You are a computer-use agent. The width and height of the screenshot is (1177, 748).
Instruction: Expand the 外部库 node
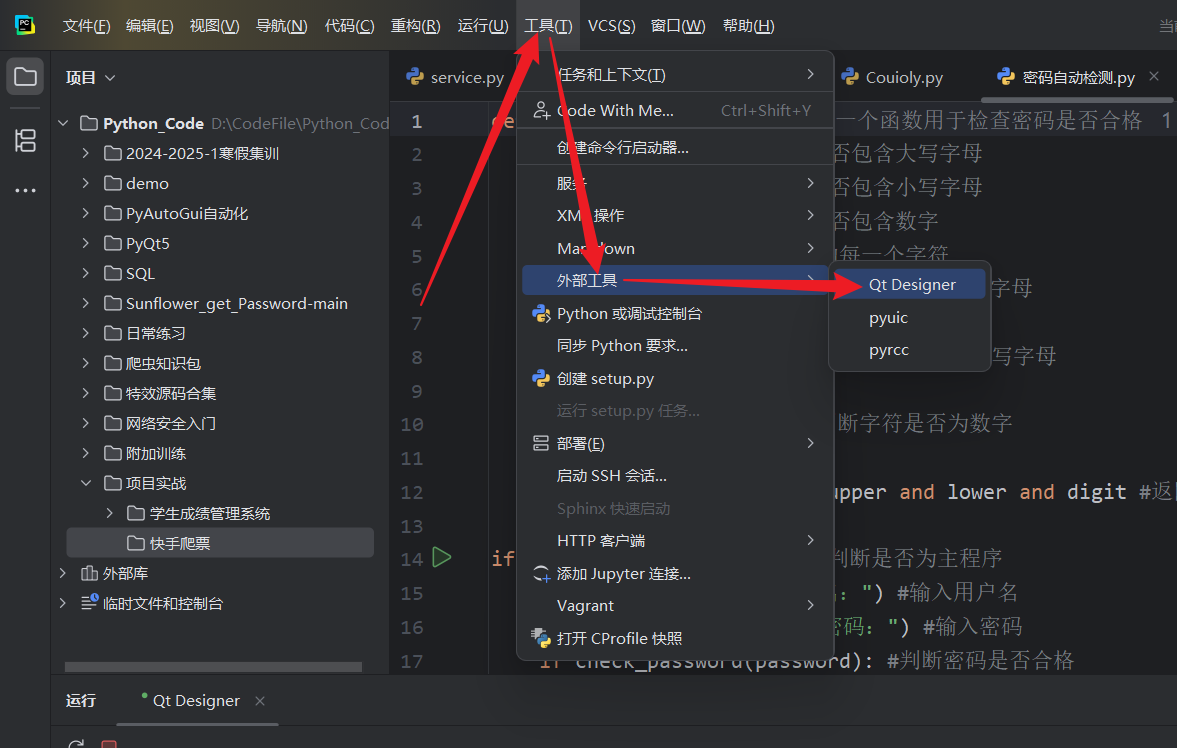[64, 573]
